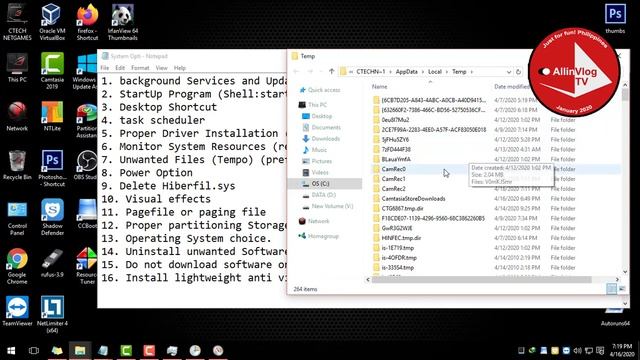
Task: Launch Shadow Defender from desktop
Action: click(x=52, y=218)
